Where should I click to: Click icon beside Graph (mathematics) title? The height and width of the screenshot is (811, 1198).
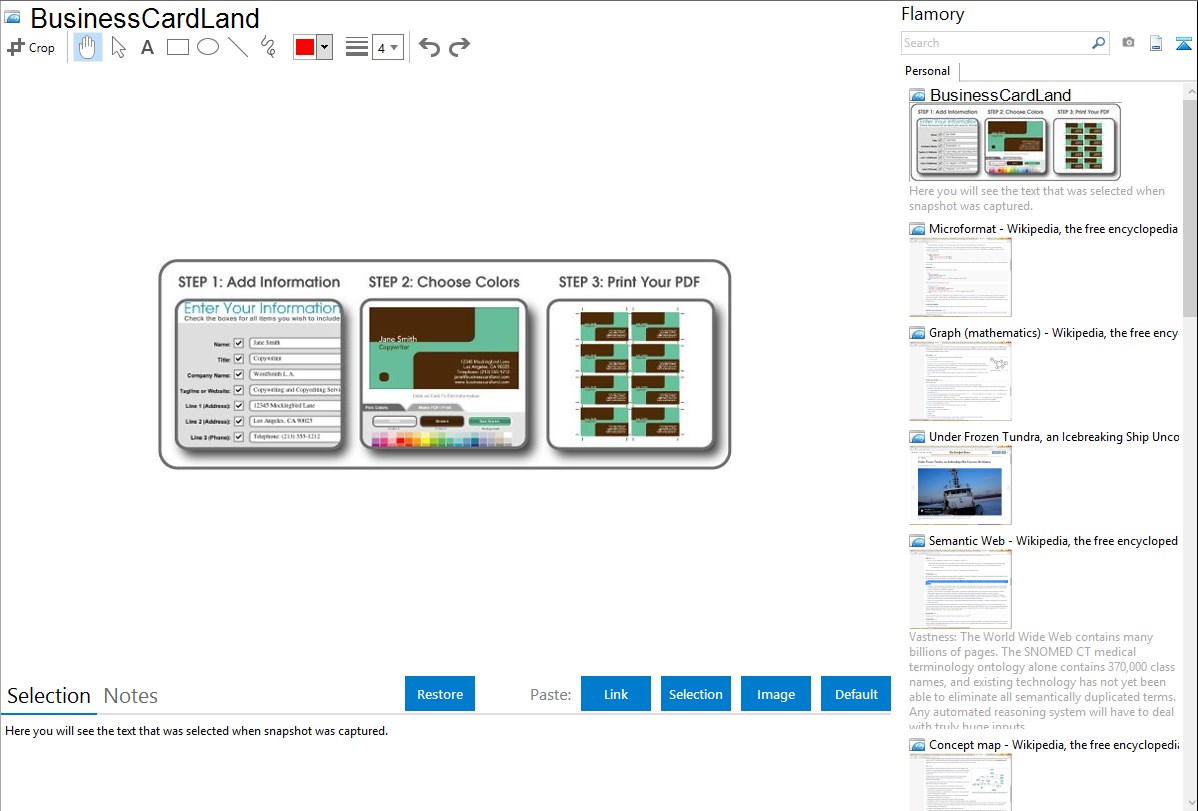click(x=917, y=333)
